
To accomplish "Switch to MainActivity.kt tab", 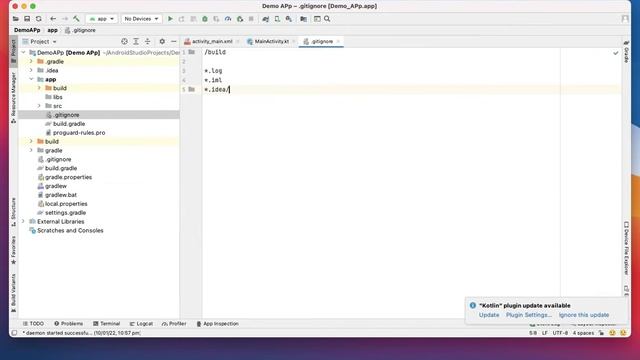I will pyautogui.click(x=271, y=42).
